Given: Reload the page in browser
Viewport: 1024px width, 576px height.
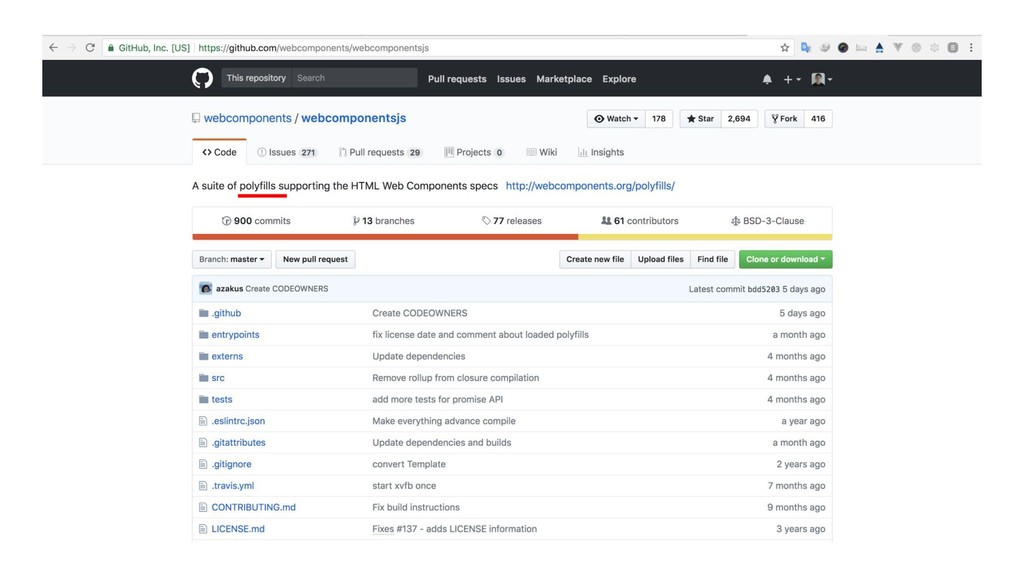Looking at the screenshot, I should (x=90, y=47).
